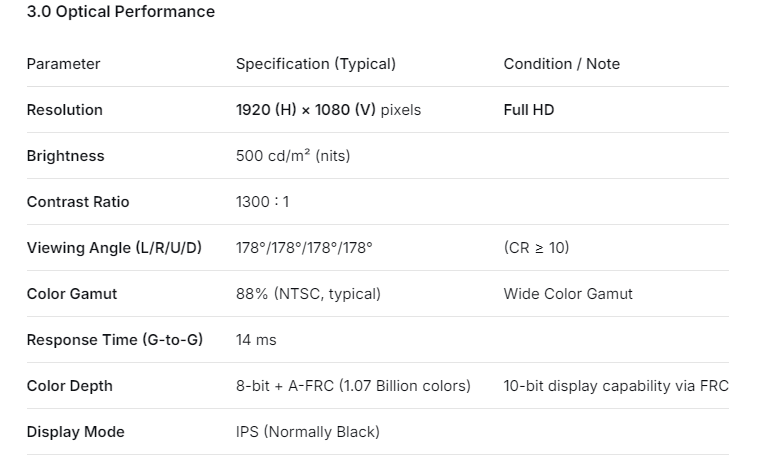Image resolution: width=775 pixels, height=464 pixels.
Task: Click the '88% (NTSC, typical)' value
Action: [308, 294]
